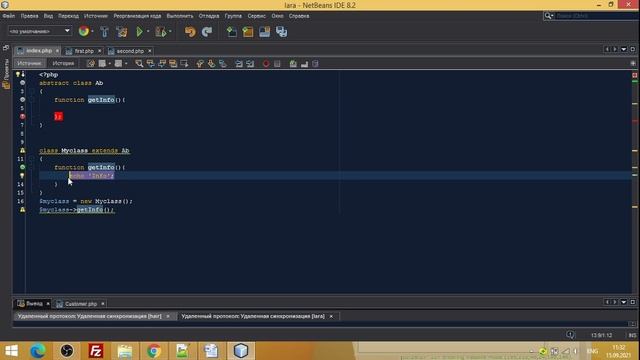Viewport: 640px width, 360px height.
Task: Click Previous Bookmark icon in editor toolbar
Action: pyautogui.click(x=200, y=64)
